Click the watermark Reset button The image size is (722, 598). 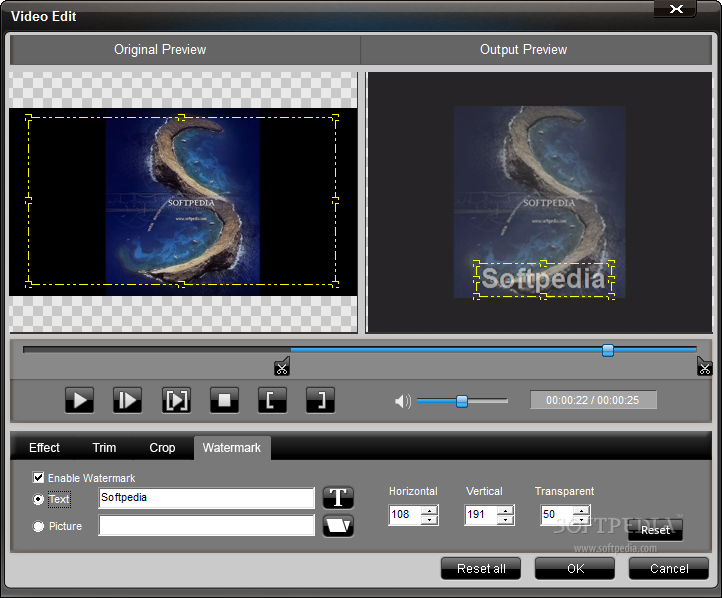pos(655,530)
